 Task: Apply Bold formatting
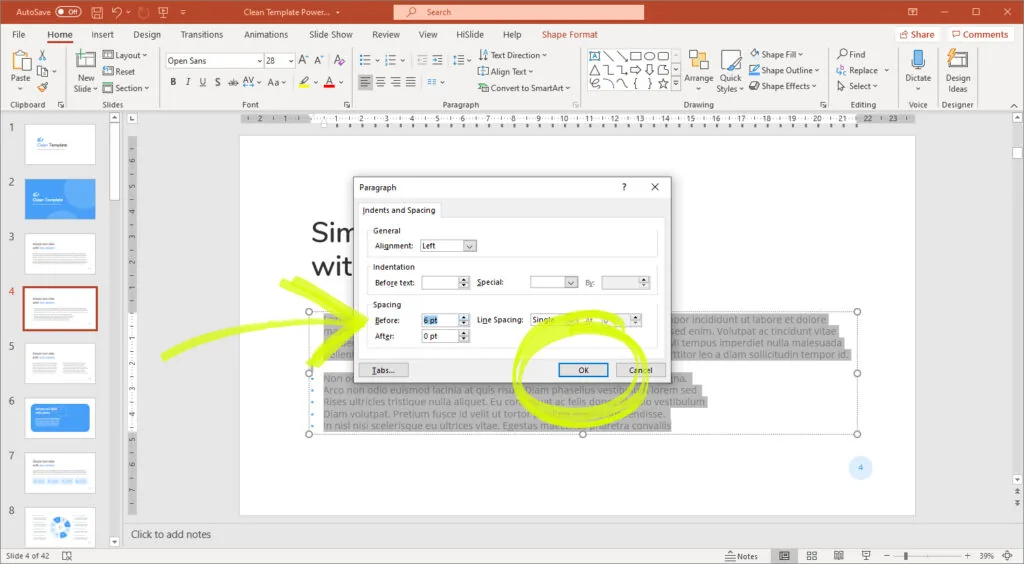(x=173, y=82)
